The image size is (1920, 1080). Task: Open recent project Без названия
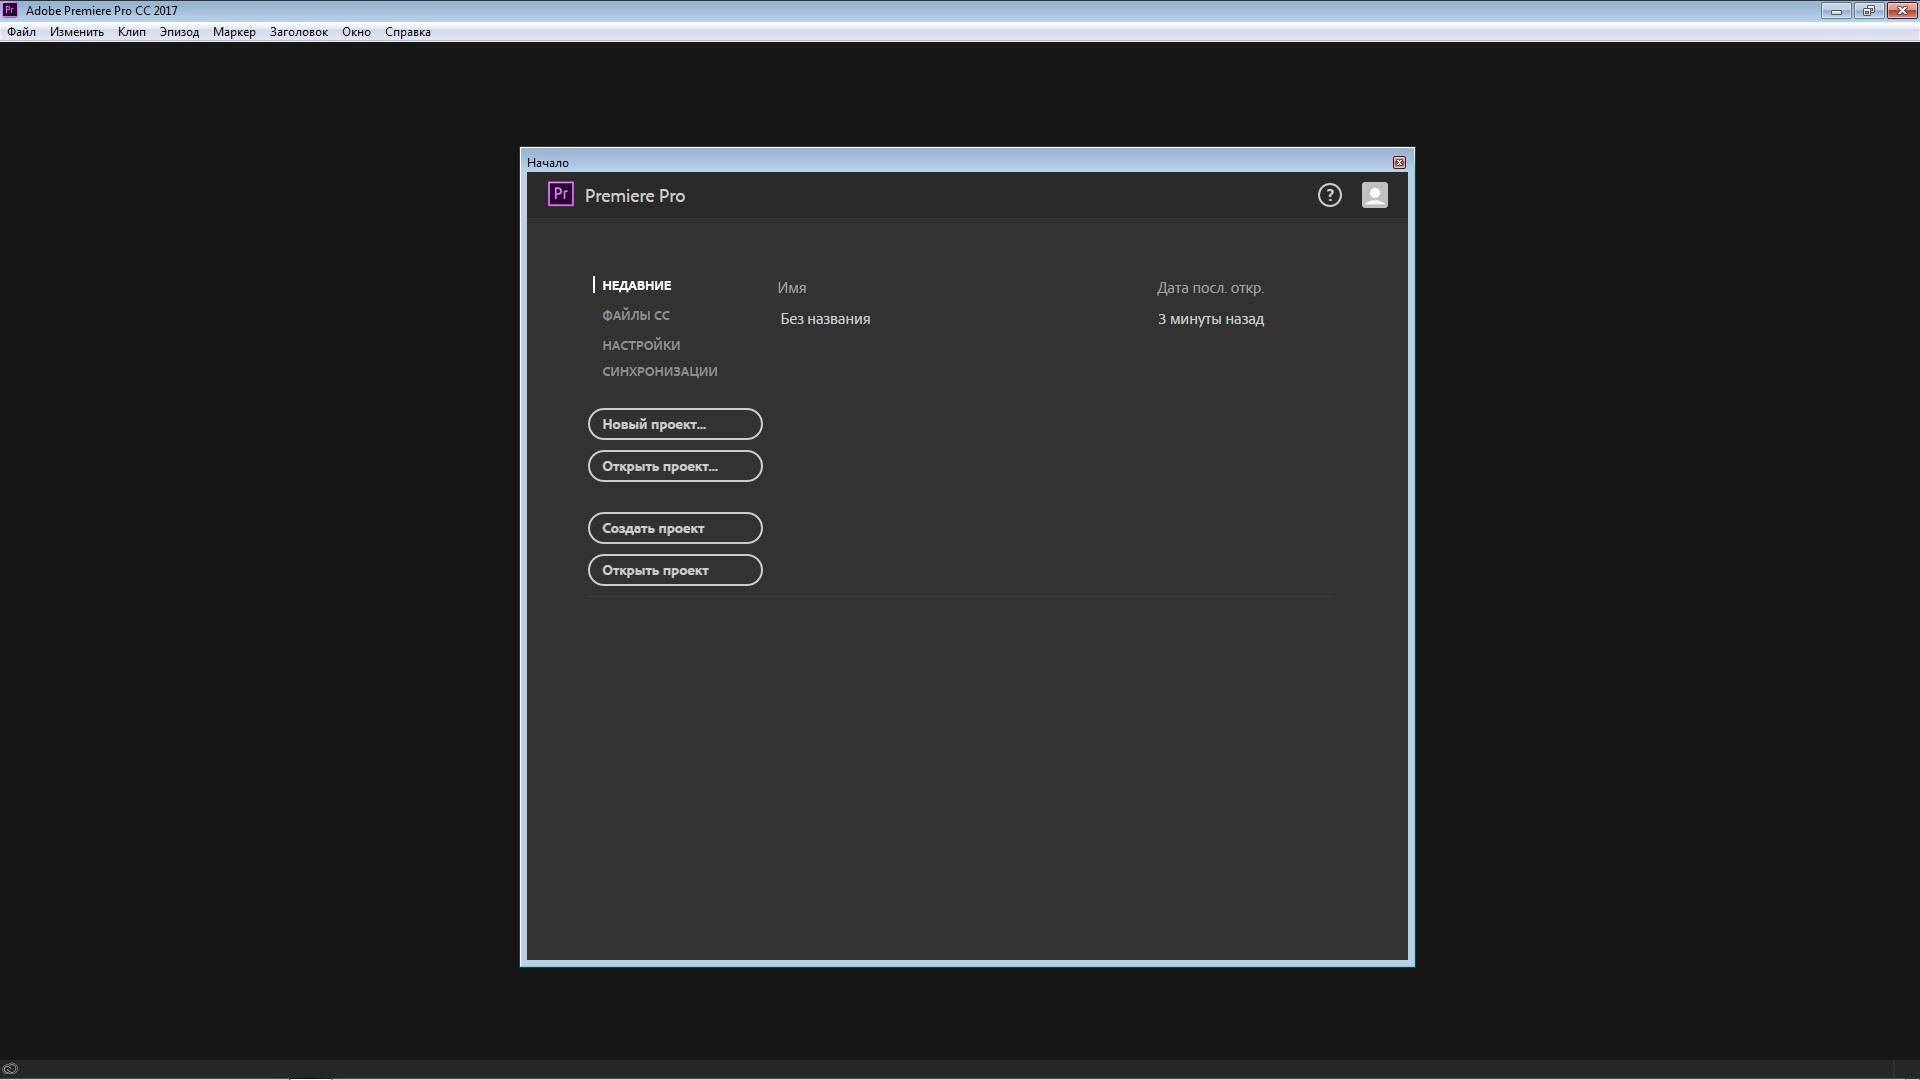pos(825,319)
